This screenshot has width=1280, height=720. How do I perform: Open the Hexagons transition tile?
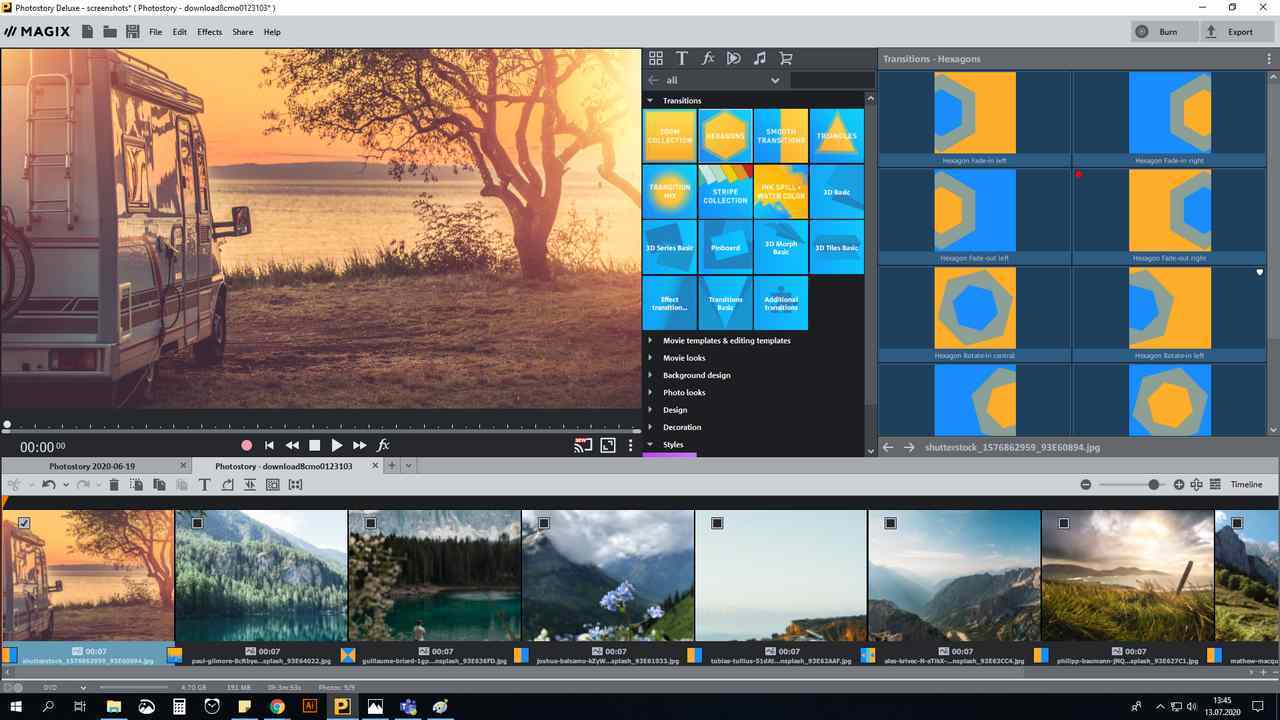(x=725, y=136)
